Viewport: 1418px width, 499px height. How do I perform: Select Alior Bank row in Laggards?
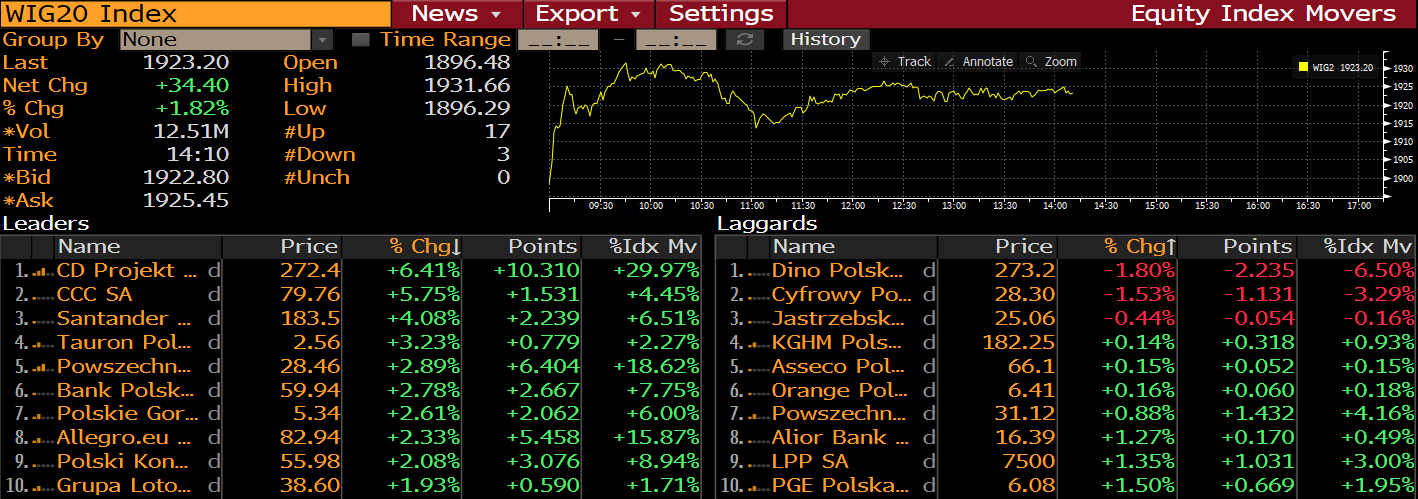pos(1066,438)
